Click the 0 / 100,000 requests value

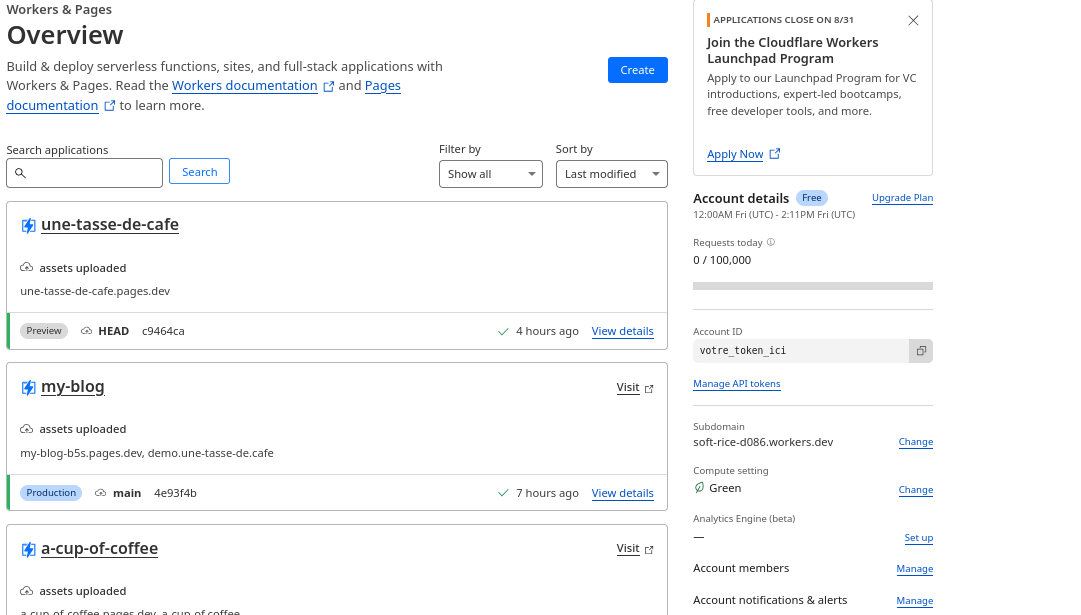click(x=723, y=260)
